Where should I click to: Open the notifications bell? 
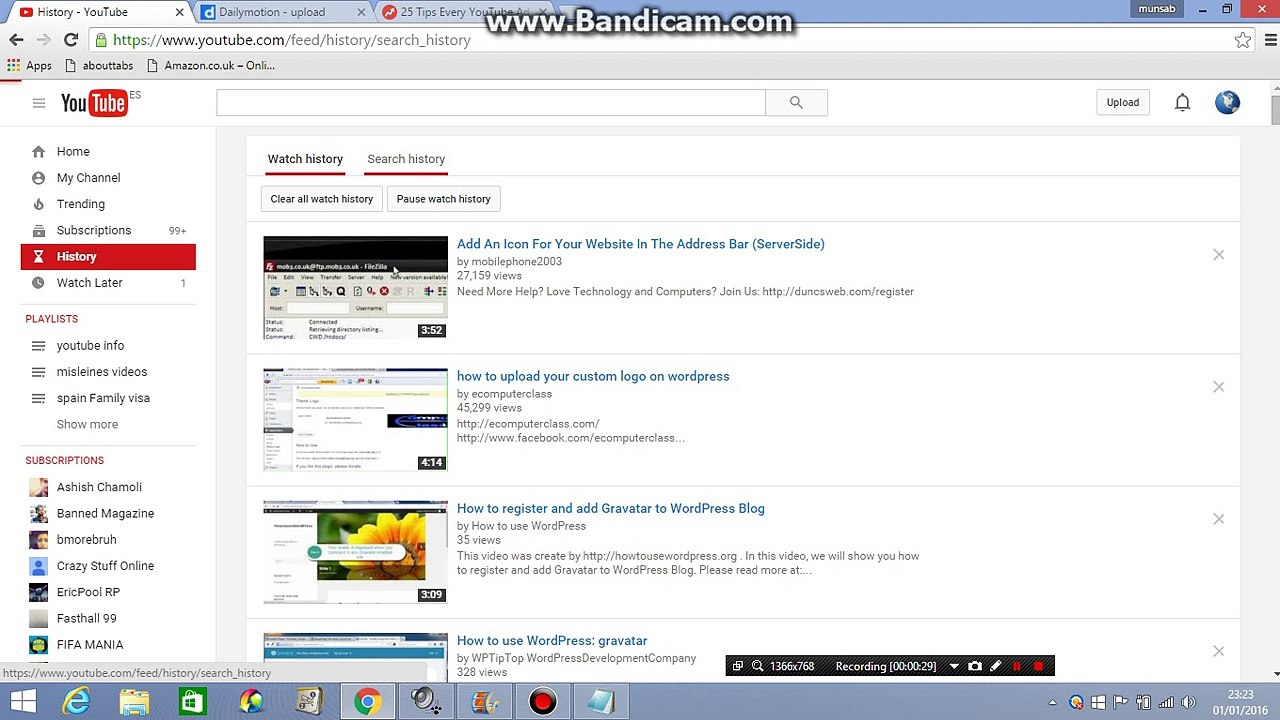pyautogui.click(x=1182, y=102)
